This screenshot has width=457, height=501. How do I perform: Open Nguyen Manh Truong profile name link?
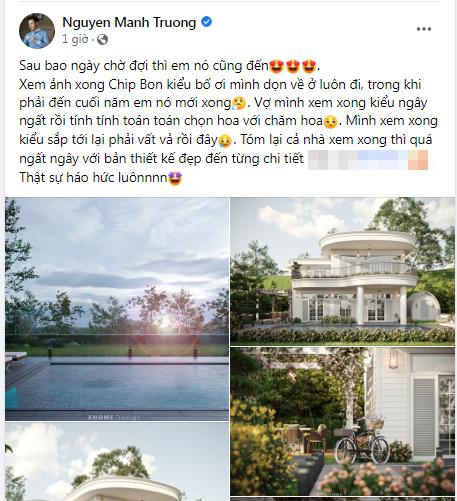(x=129, y=22)
